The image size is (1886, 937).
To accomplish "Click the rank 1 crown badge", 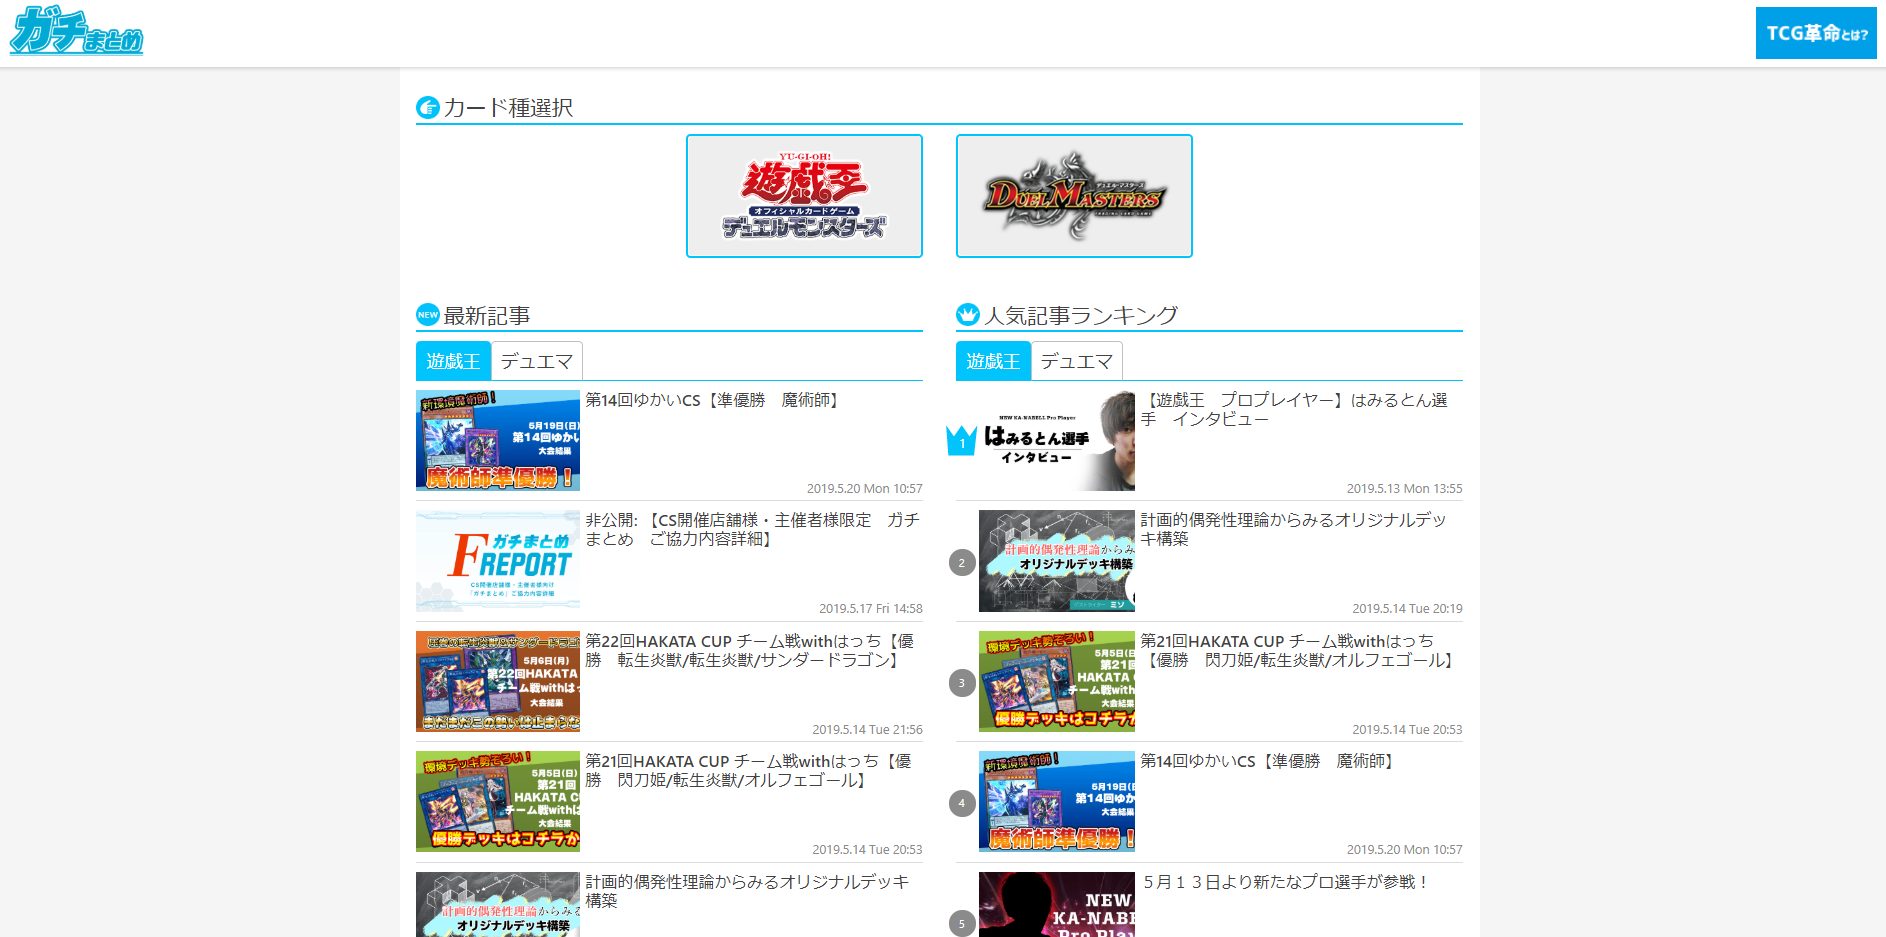I will [962, 440].
